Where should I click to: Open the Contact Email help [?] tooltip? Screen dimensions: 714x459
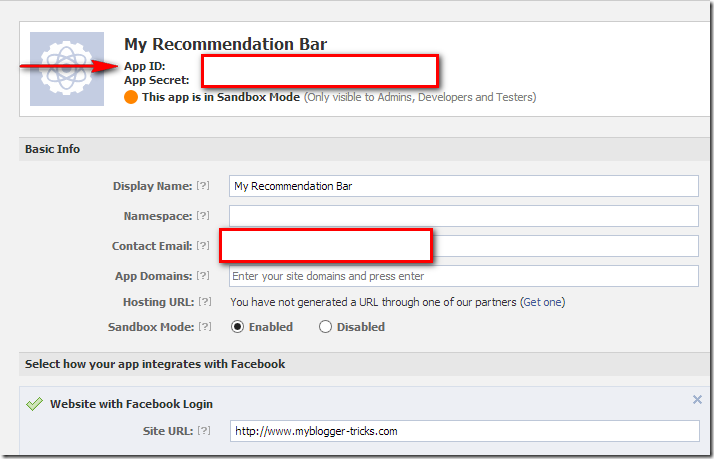(203, 246)
